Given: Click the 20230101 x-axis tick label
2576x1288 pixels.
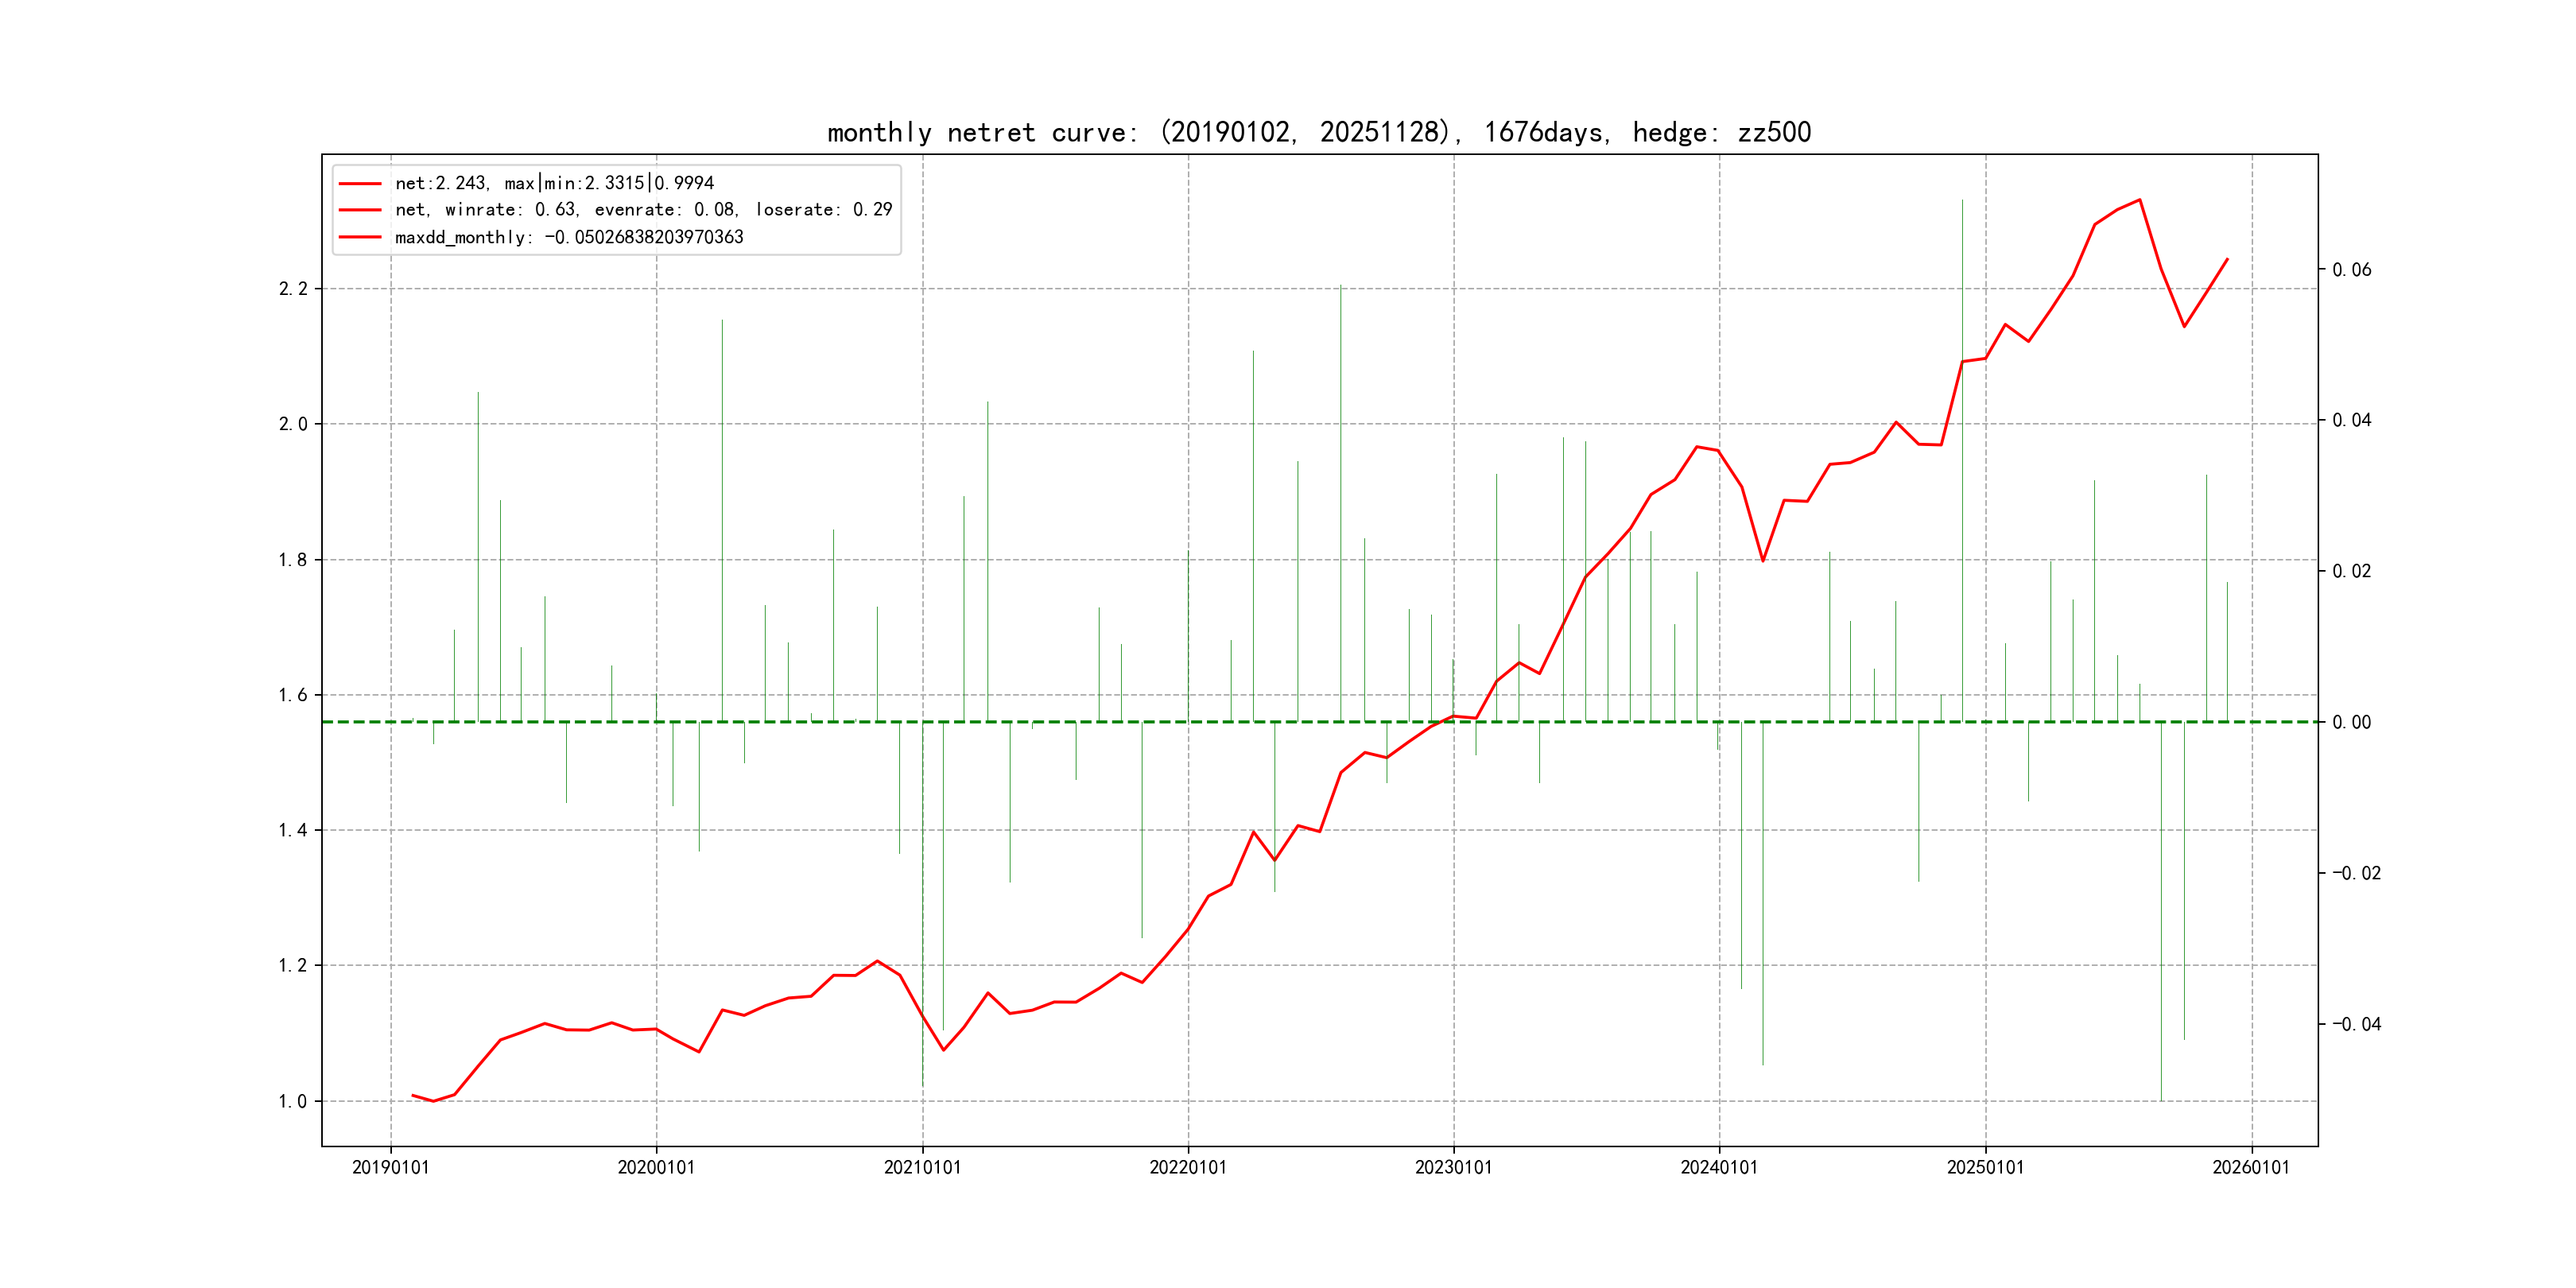Looking at the screenshot, I should click(x=1453, y=1168).
